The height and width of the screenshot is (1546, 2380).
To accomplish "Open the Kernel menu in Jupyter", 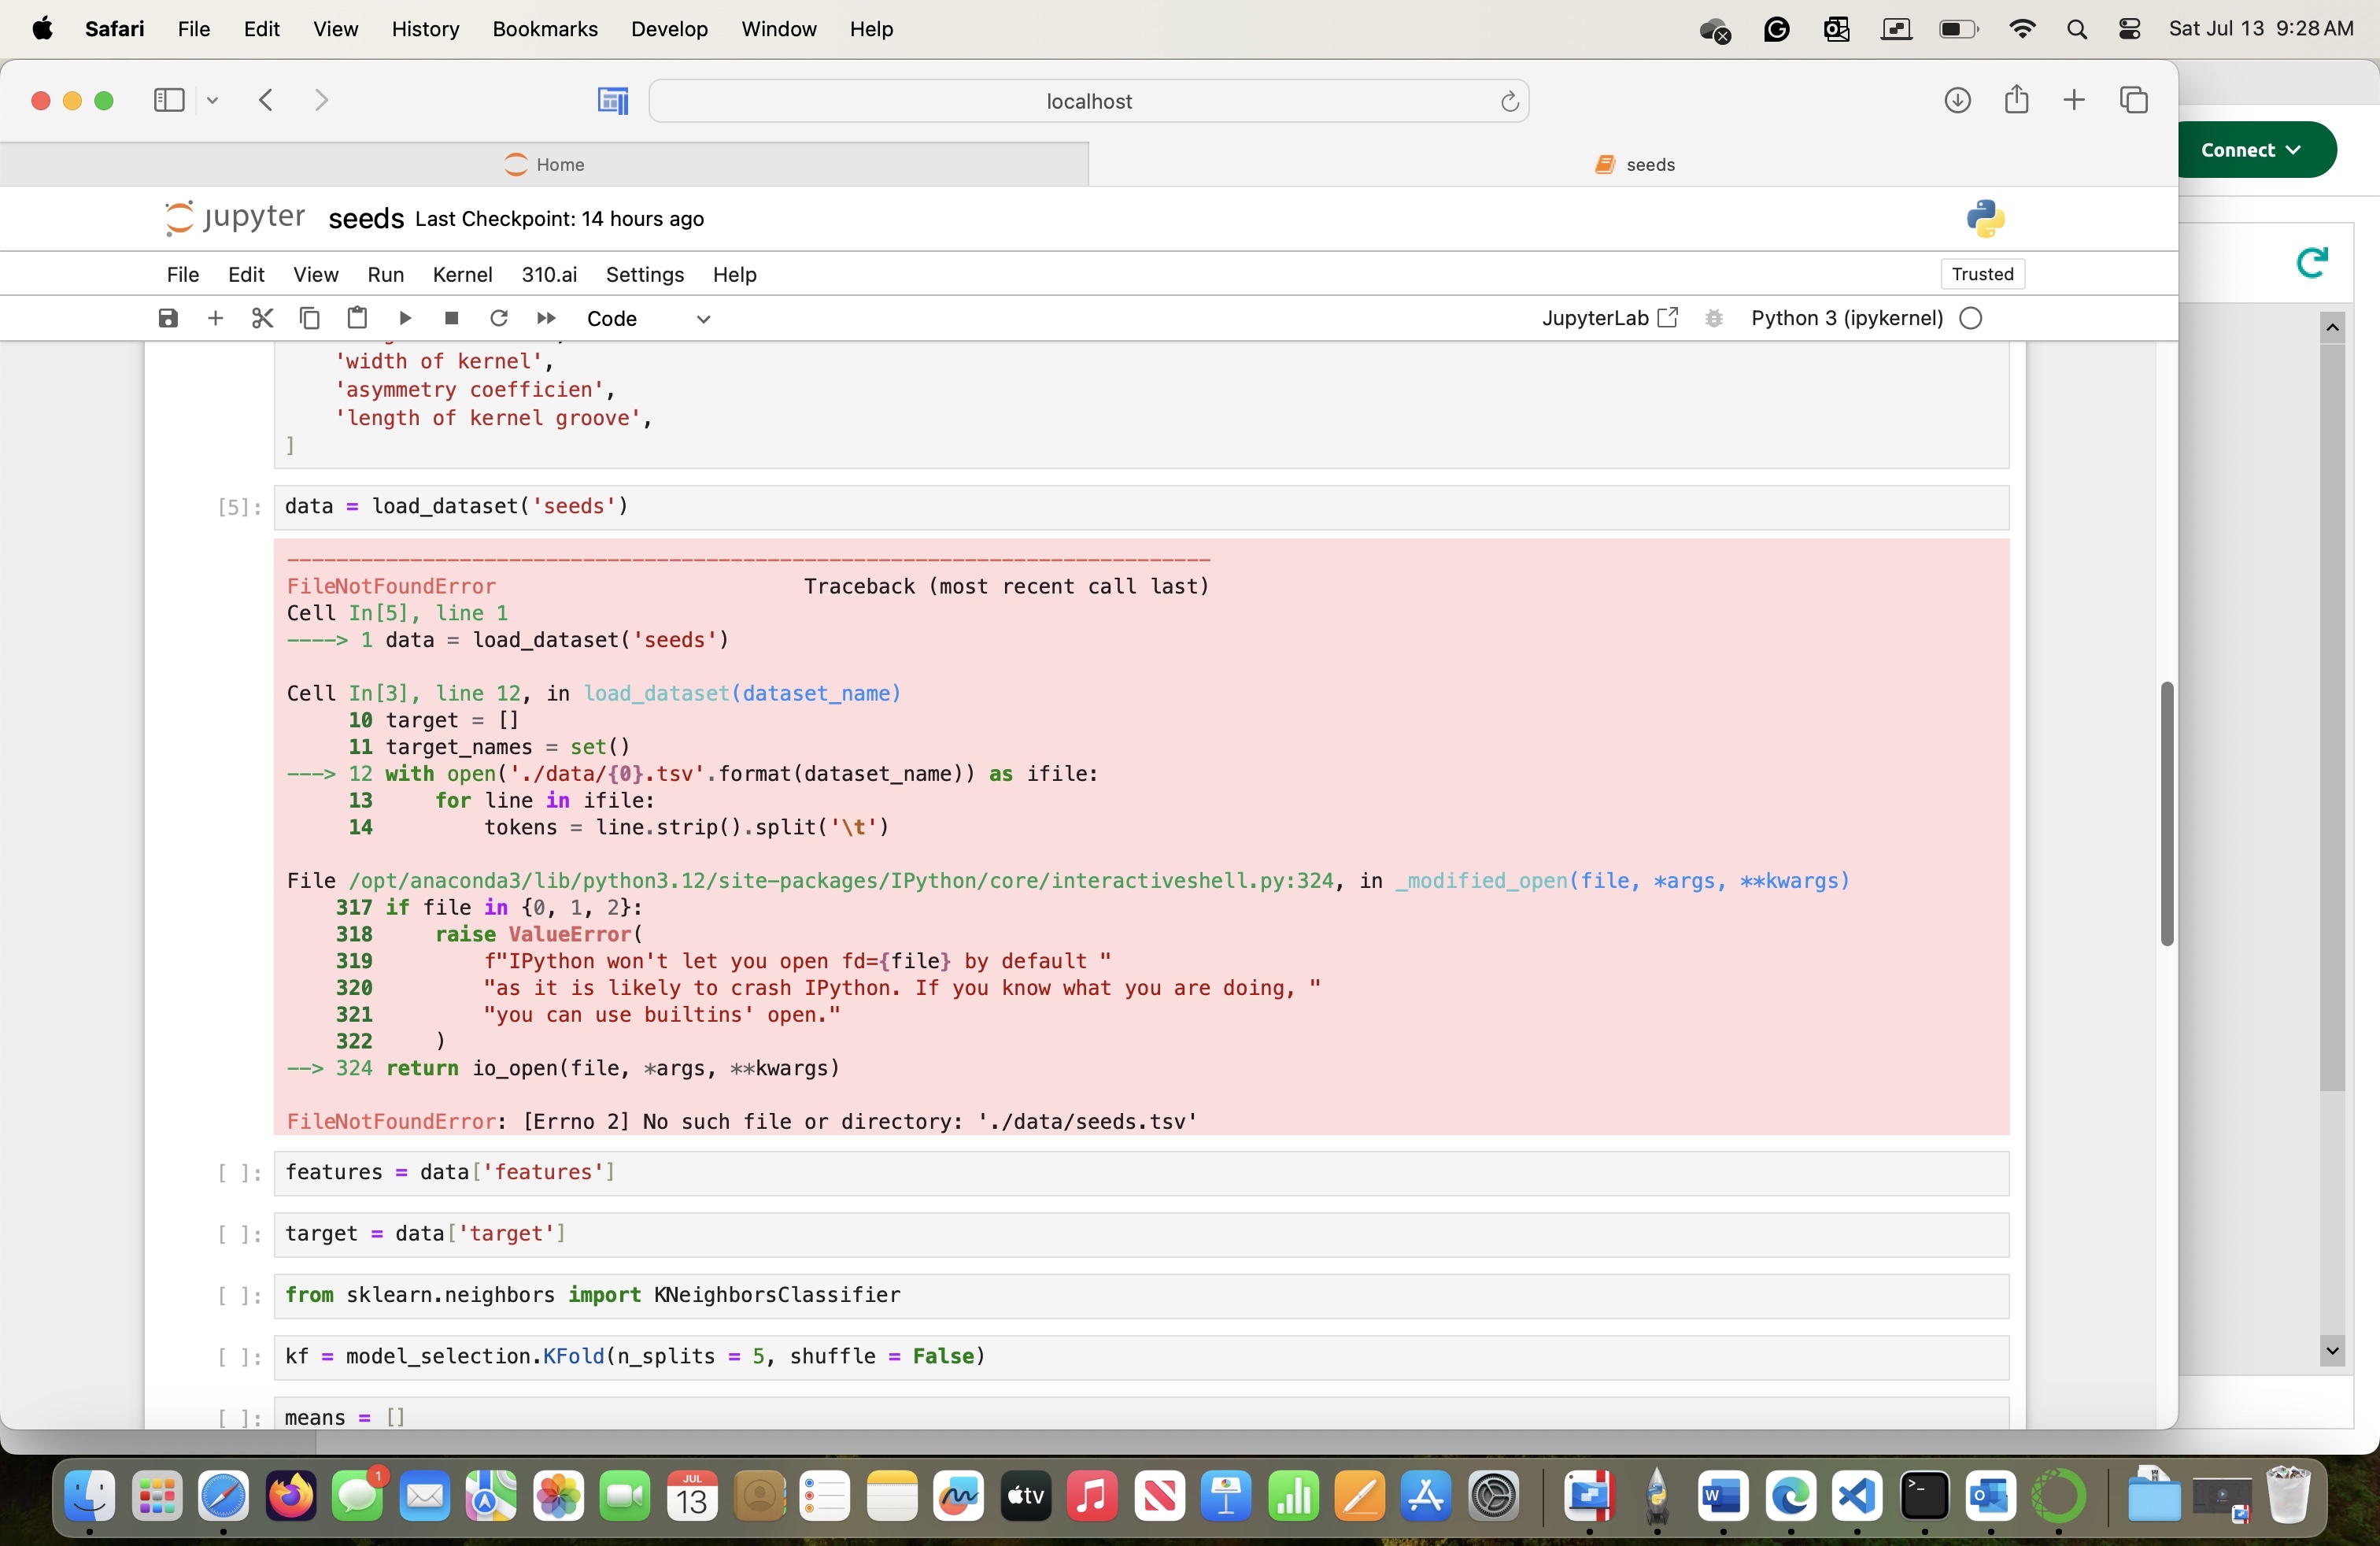I will click(462, 274).
